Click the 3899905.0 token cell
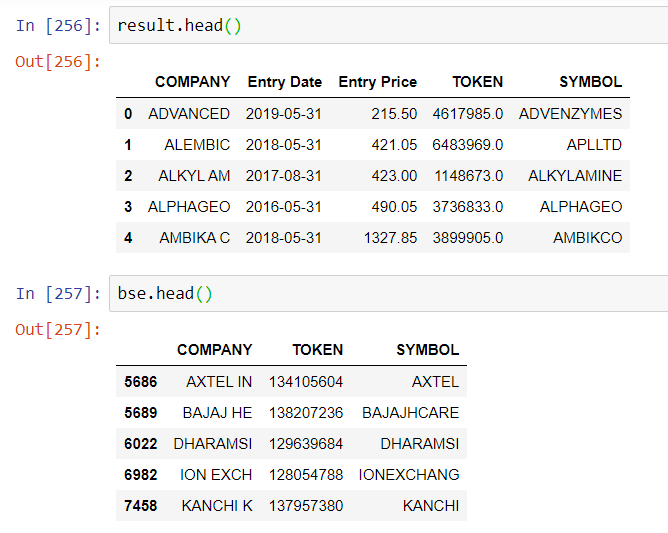The height and width of the screenshot is (533, 668). (468, 238)
